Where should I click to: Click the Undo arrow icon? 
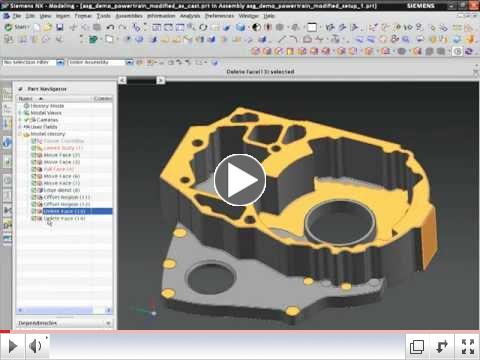pyautogui.click(x=110, y=27)
